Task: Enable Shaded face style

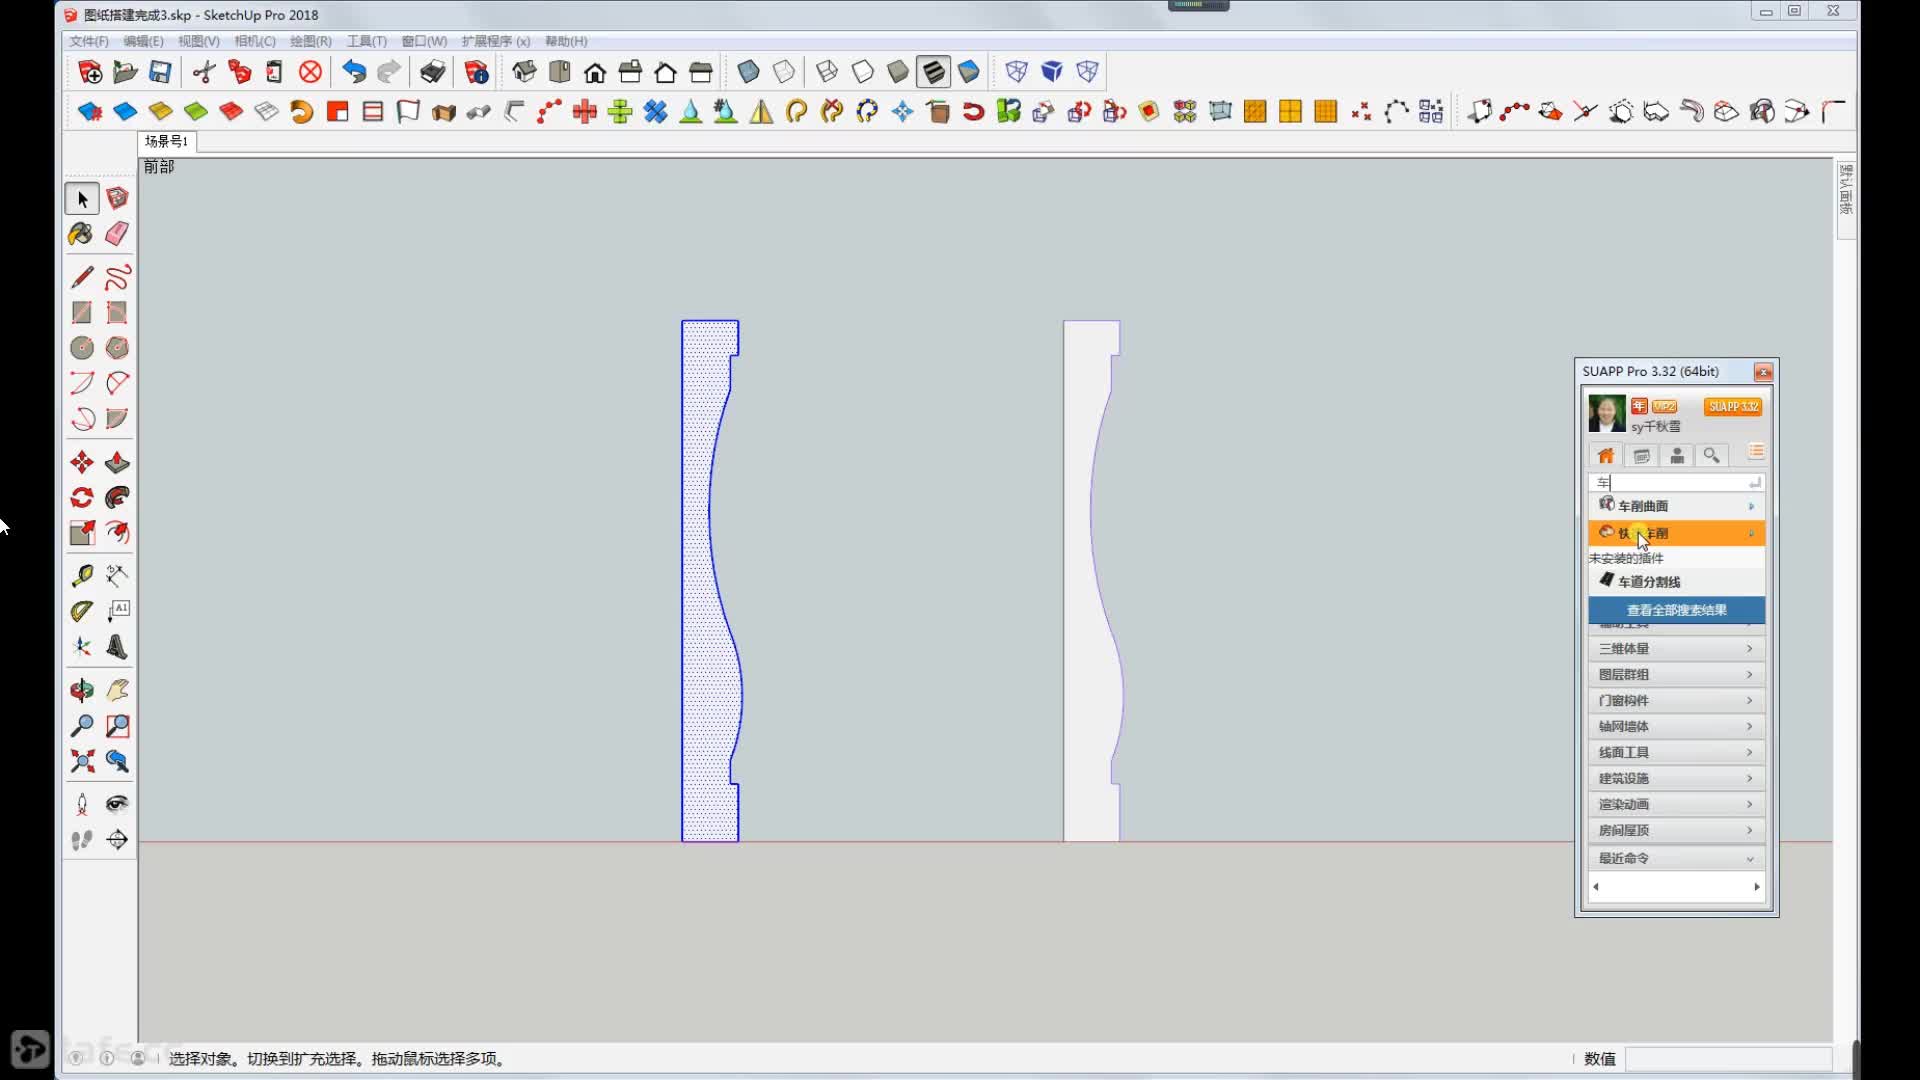Action: [898, 72]
